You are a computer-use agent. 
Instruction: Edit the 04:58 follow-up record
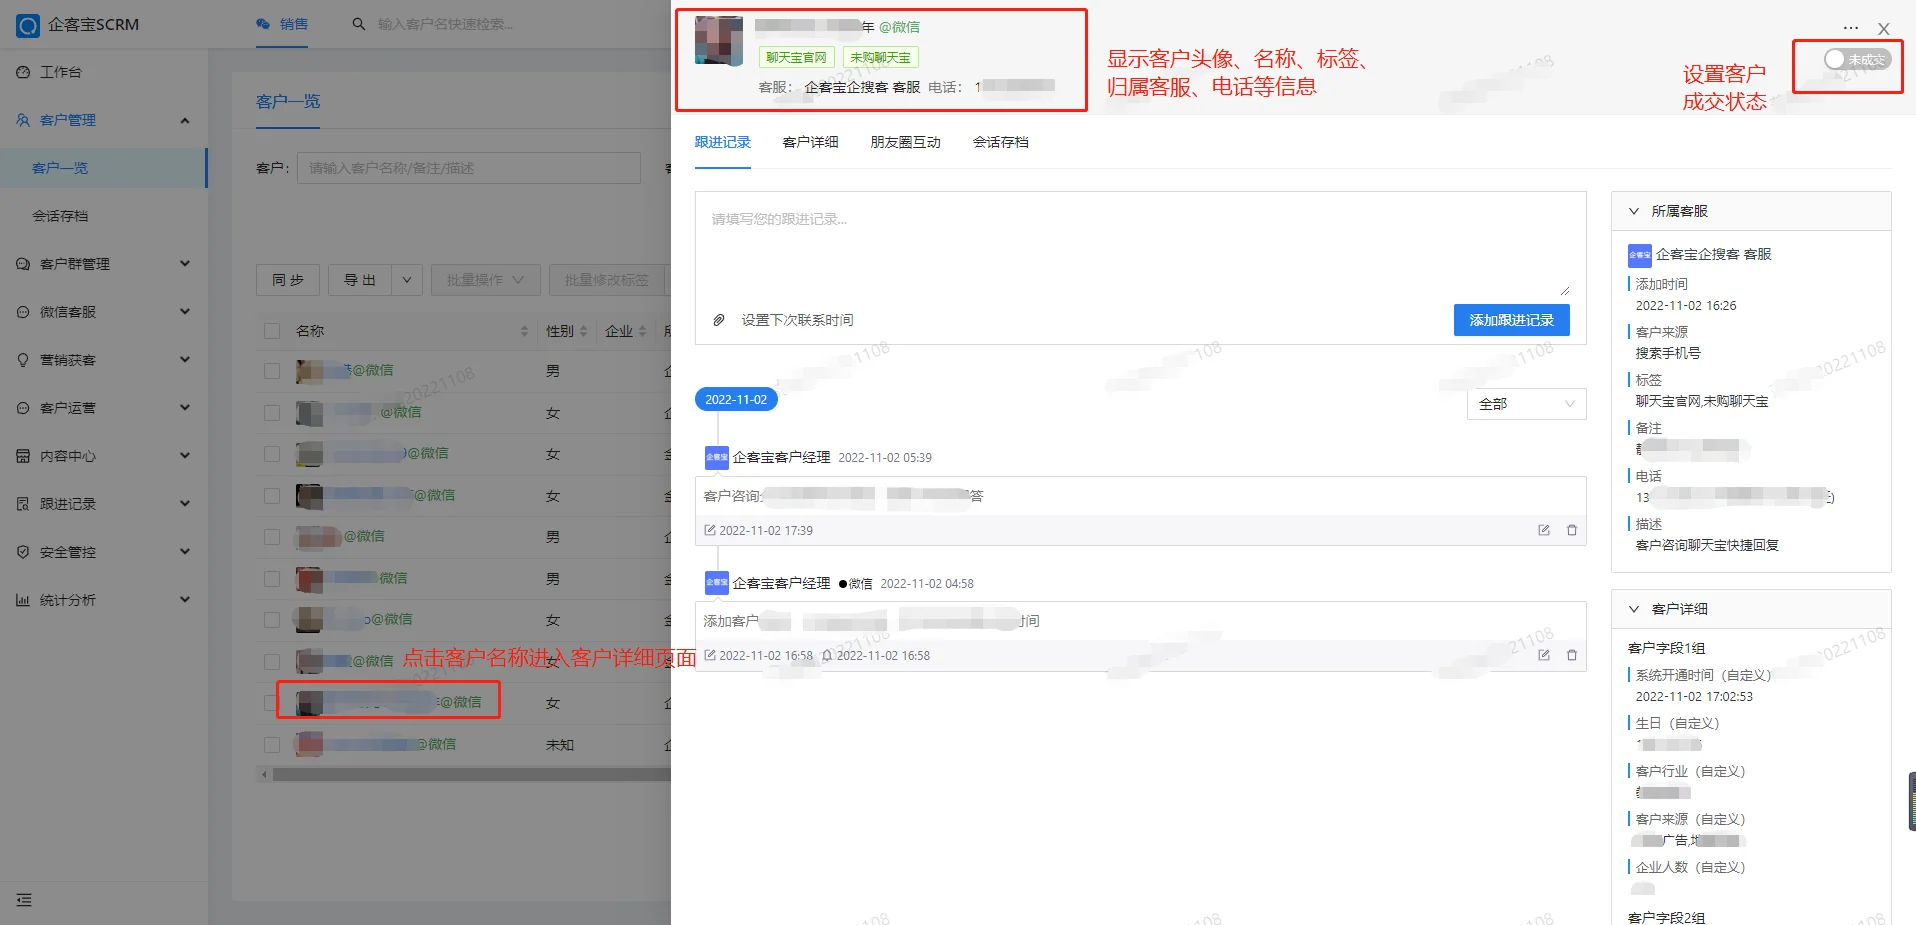[x=1544, y=655]
